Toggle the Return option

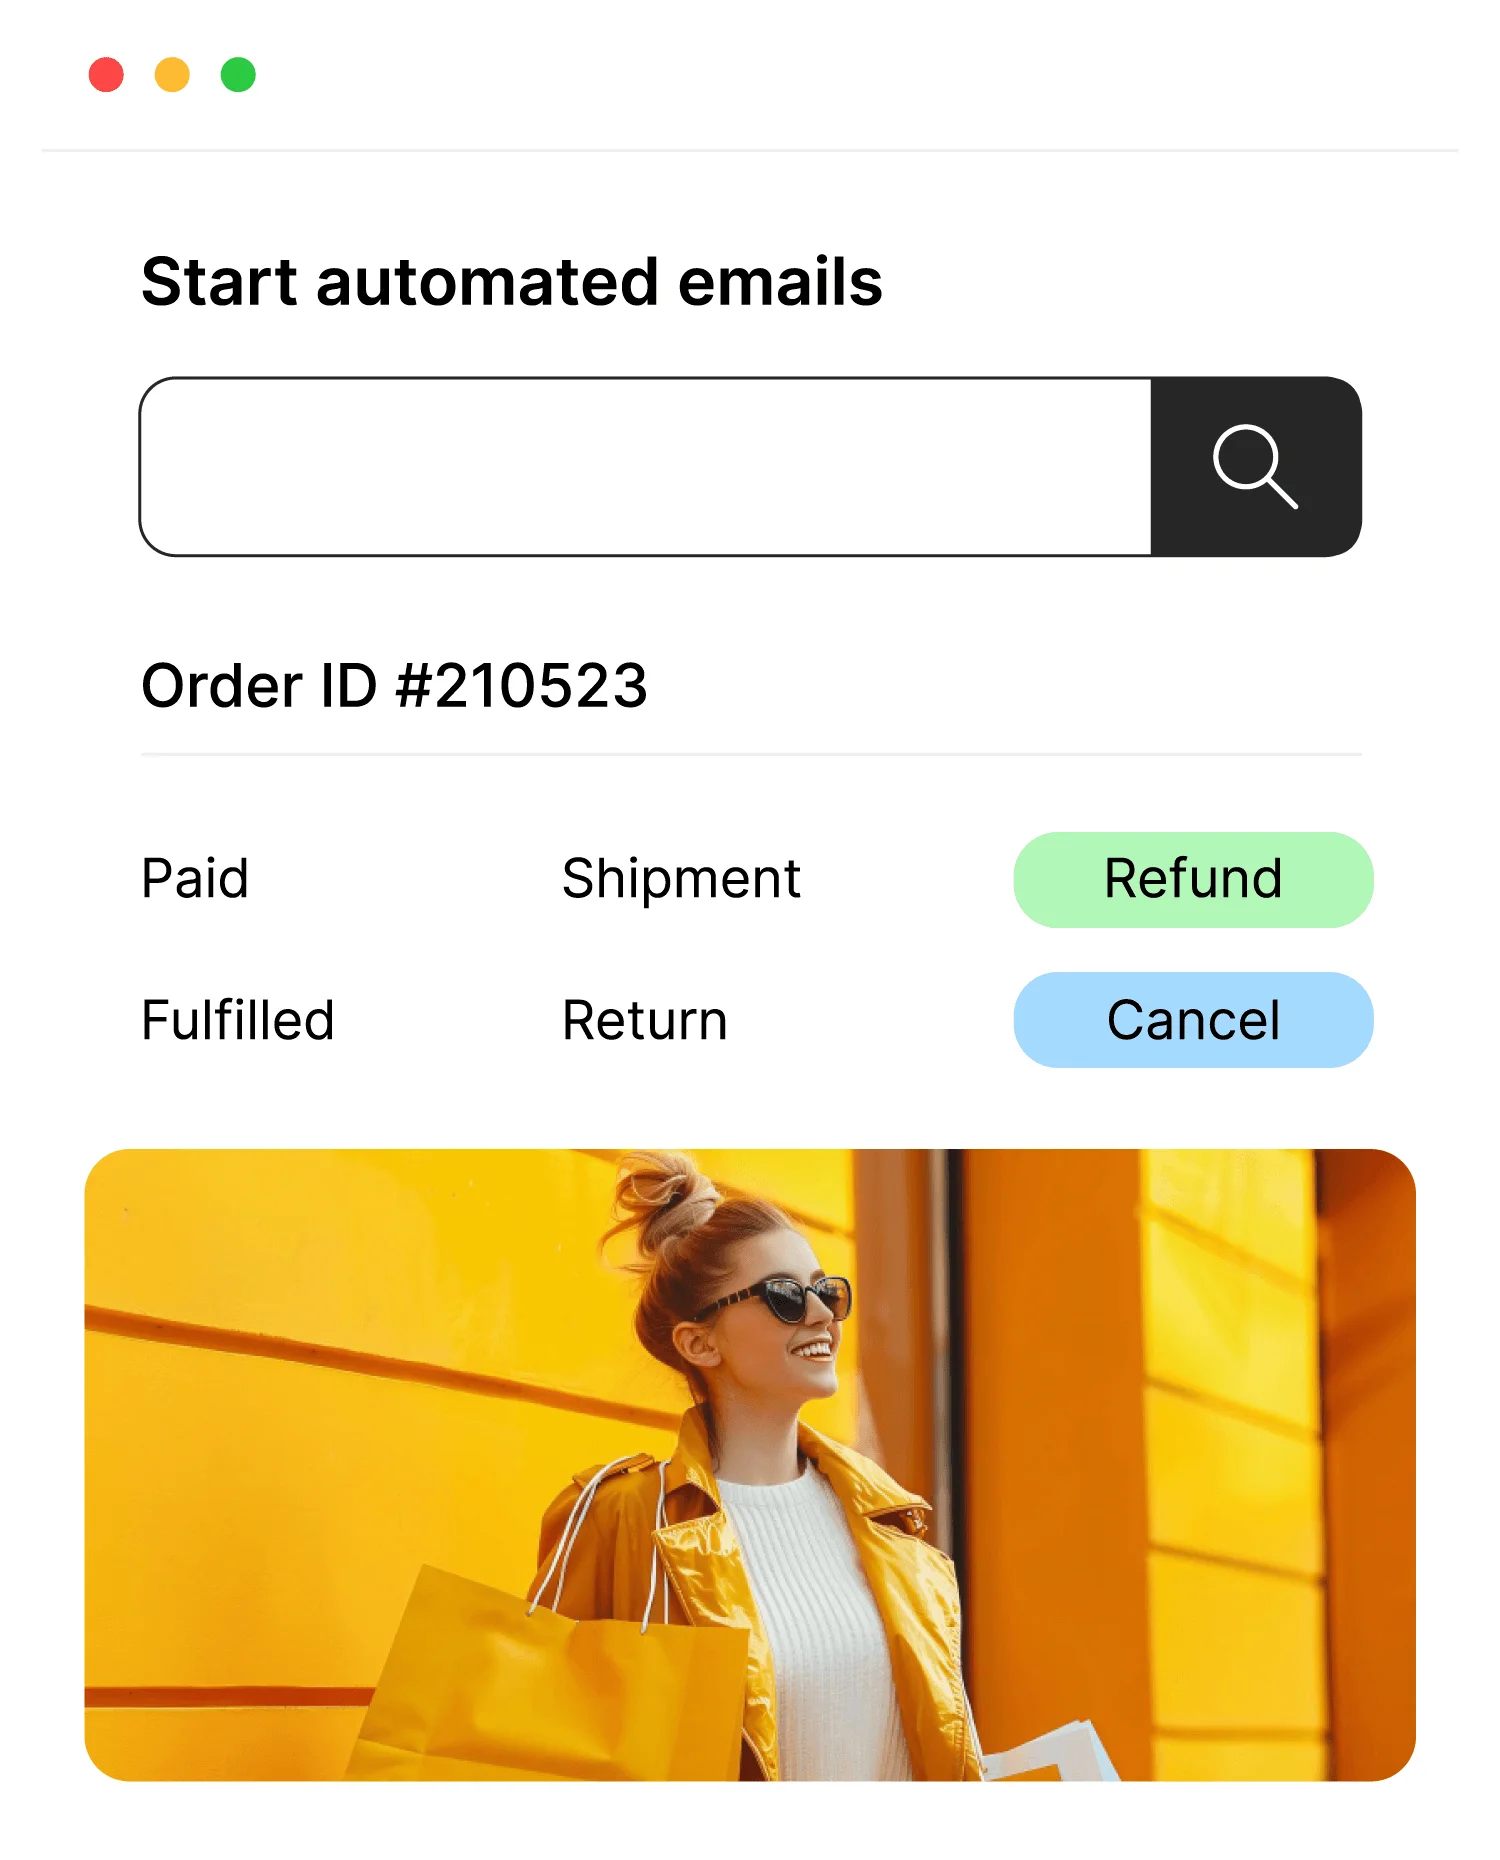(645, 1019)
